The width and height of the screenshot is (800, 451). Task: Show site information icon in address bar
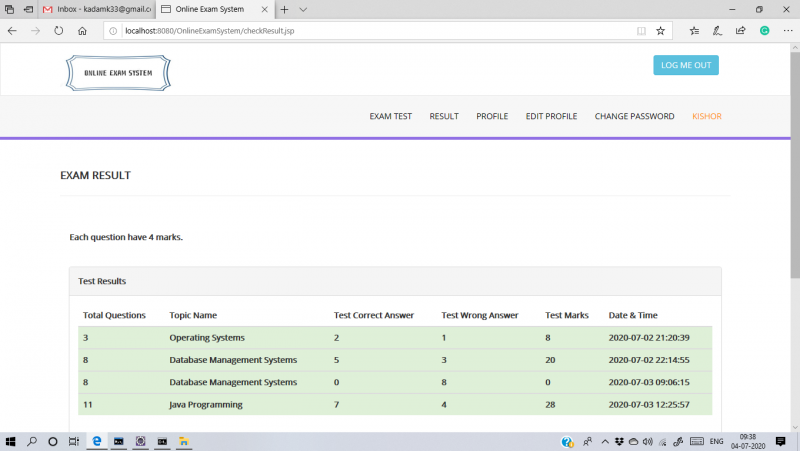pos(113,31)
